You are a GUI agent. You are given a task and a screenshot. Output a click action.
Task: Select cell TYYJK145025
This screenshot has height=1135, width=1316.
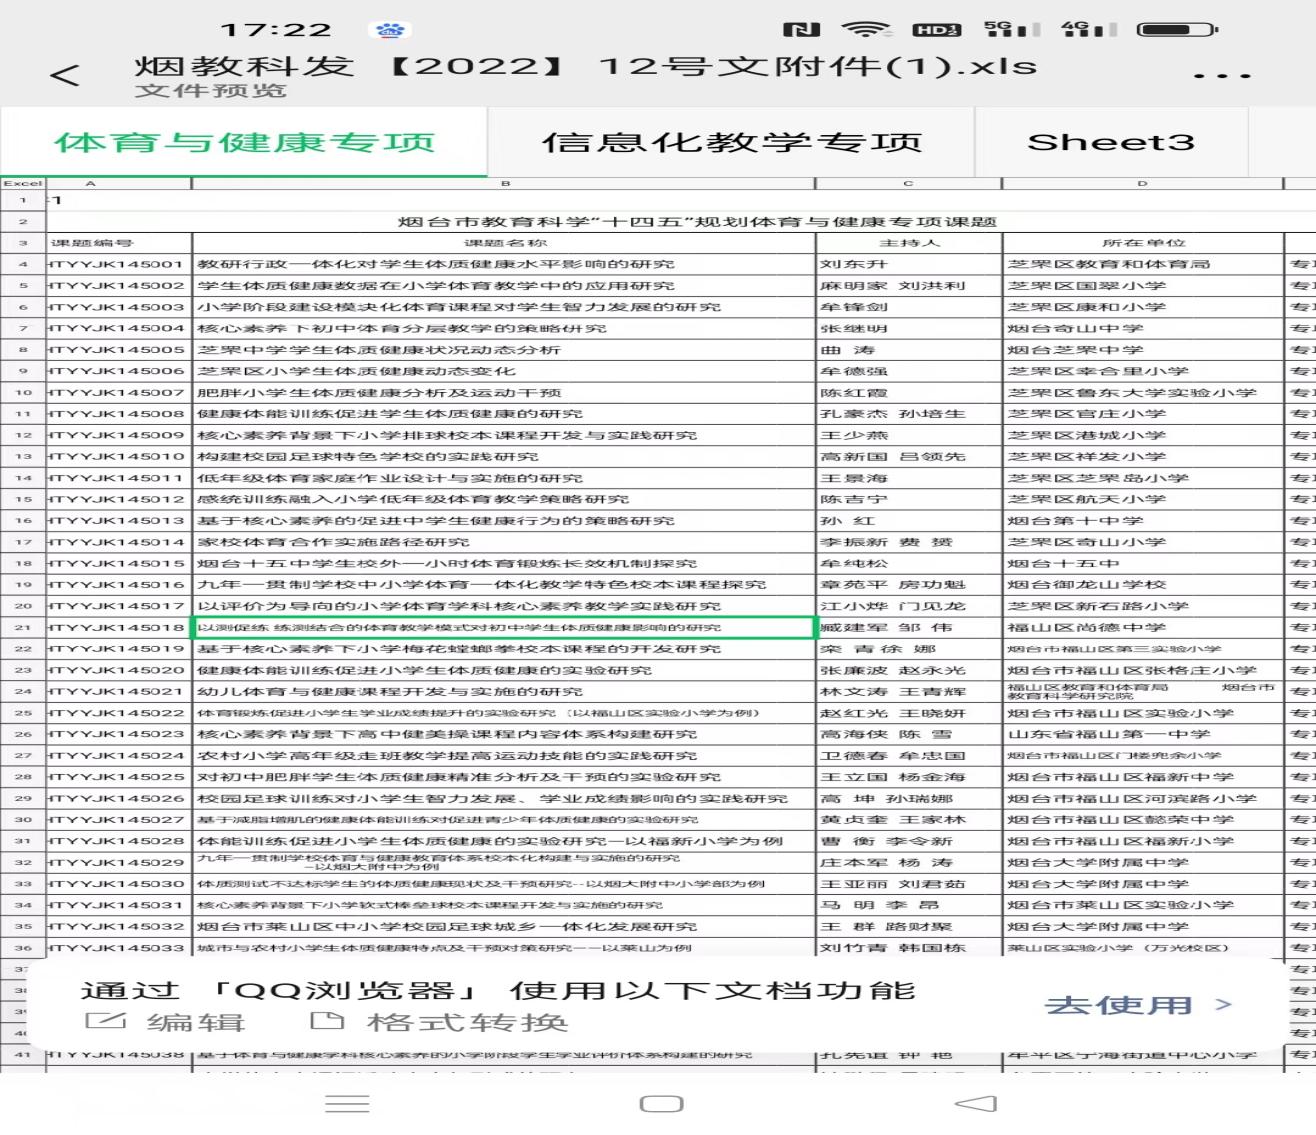[x=118, y=777]
